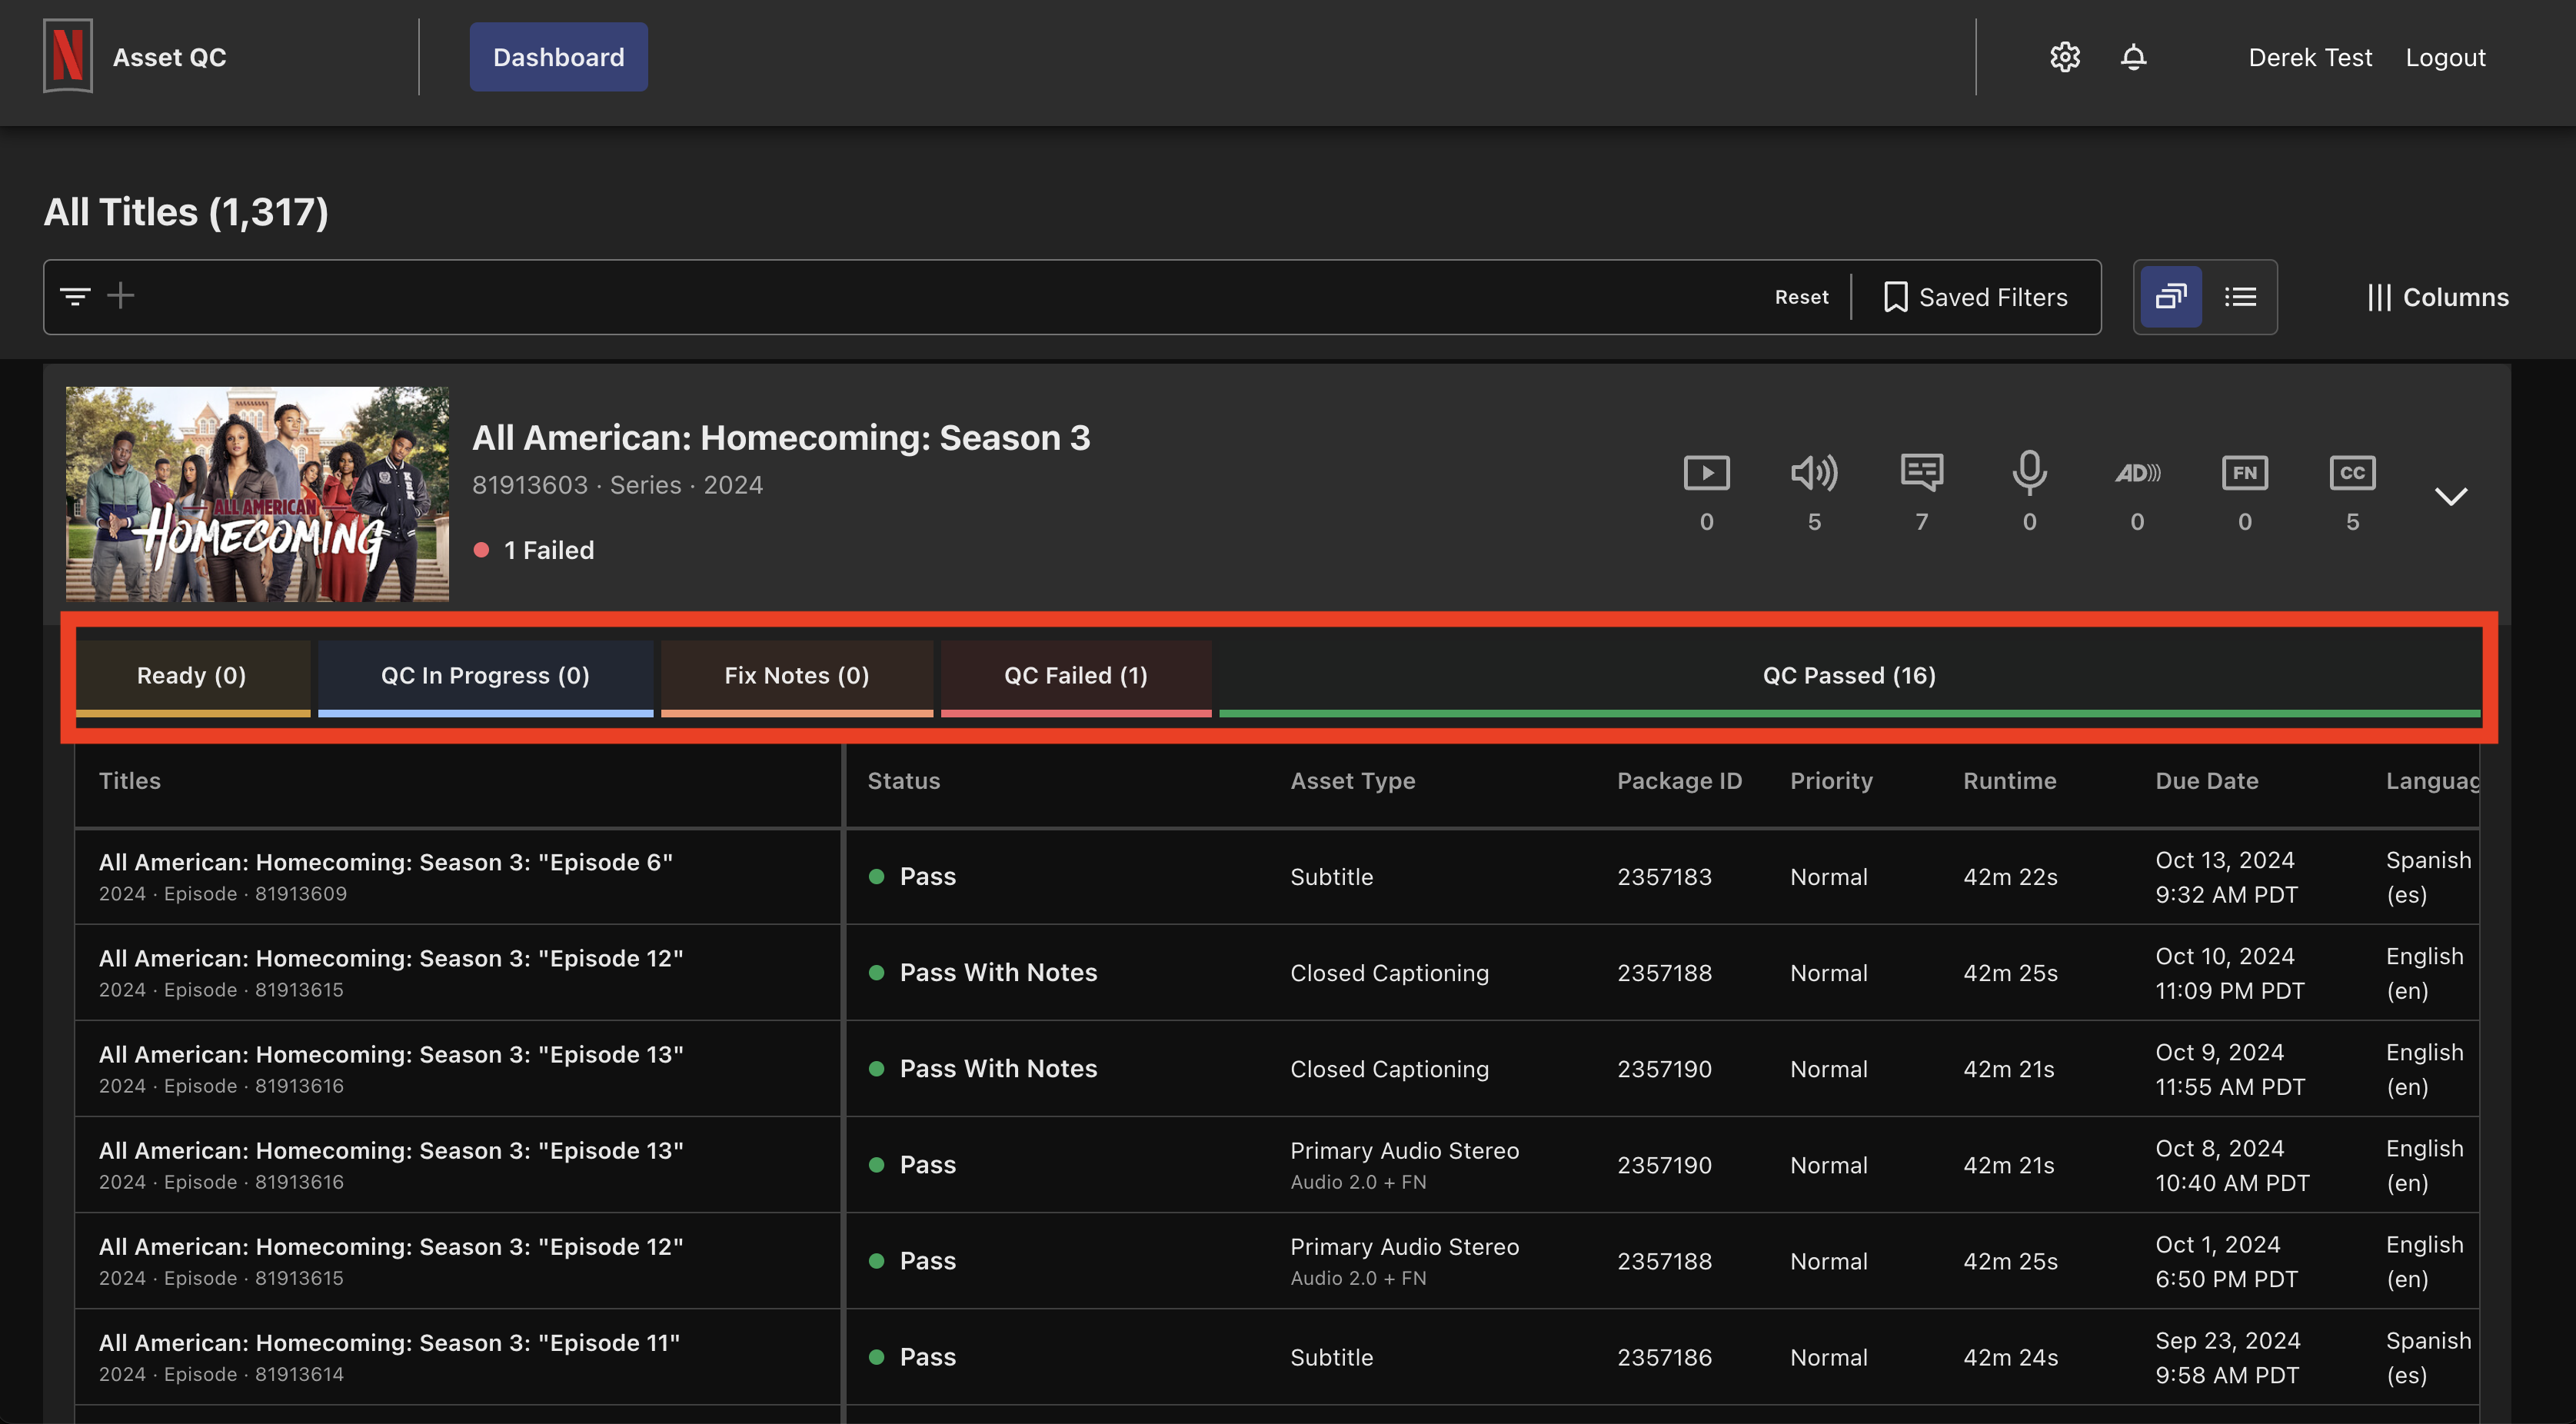Click package ID 2357186

coord(1664,1357)
